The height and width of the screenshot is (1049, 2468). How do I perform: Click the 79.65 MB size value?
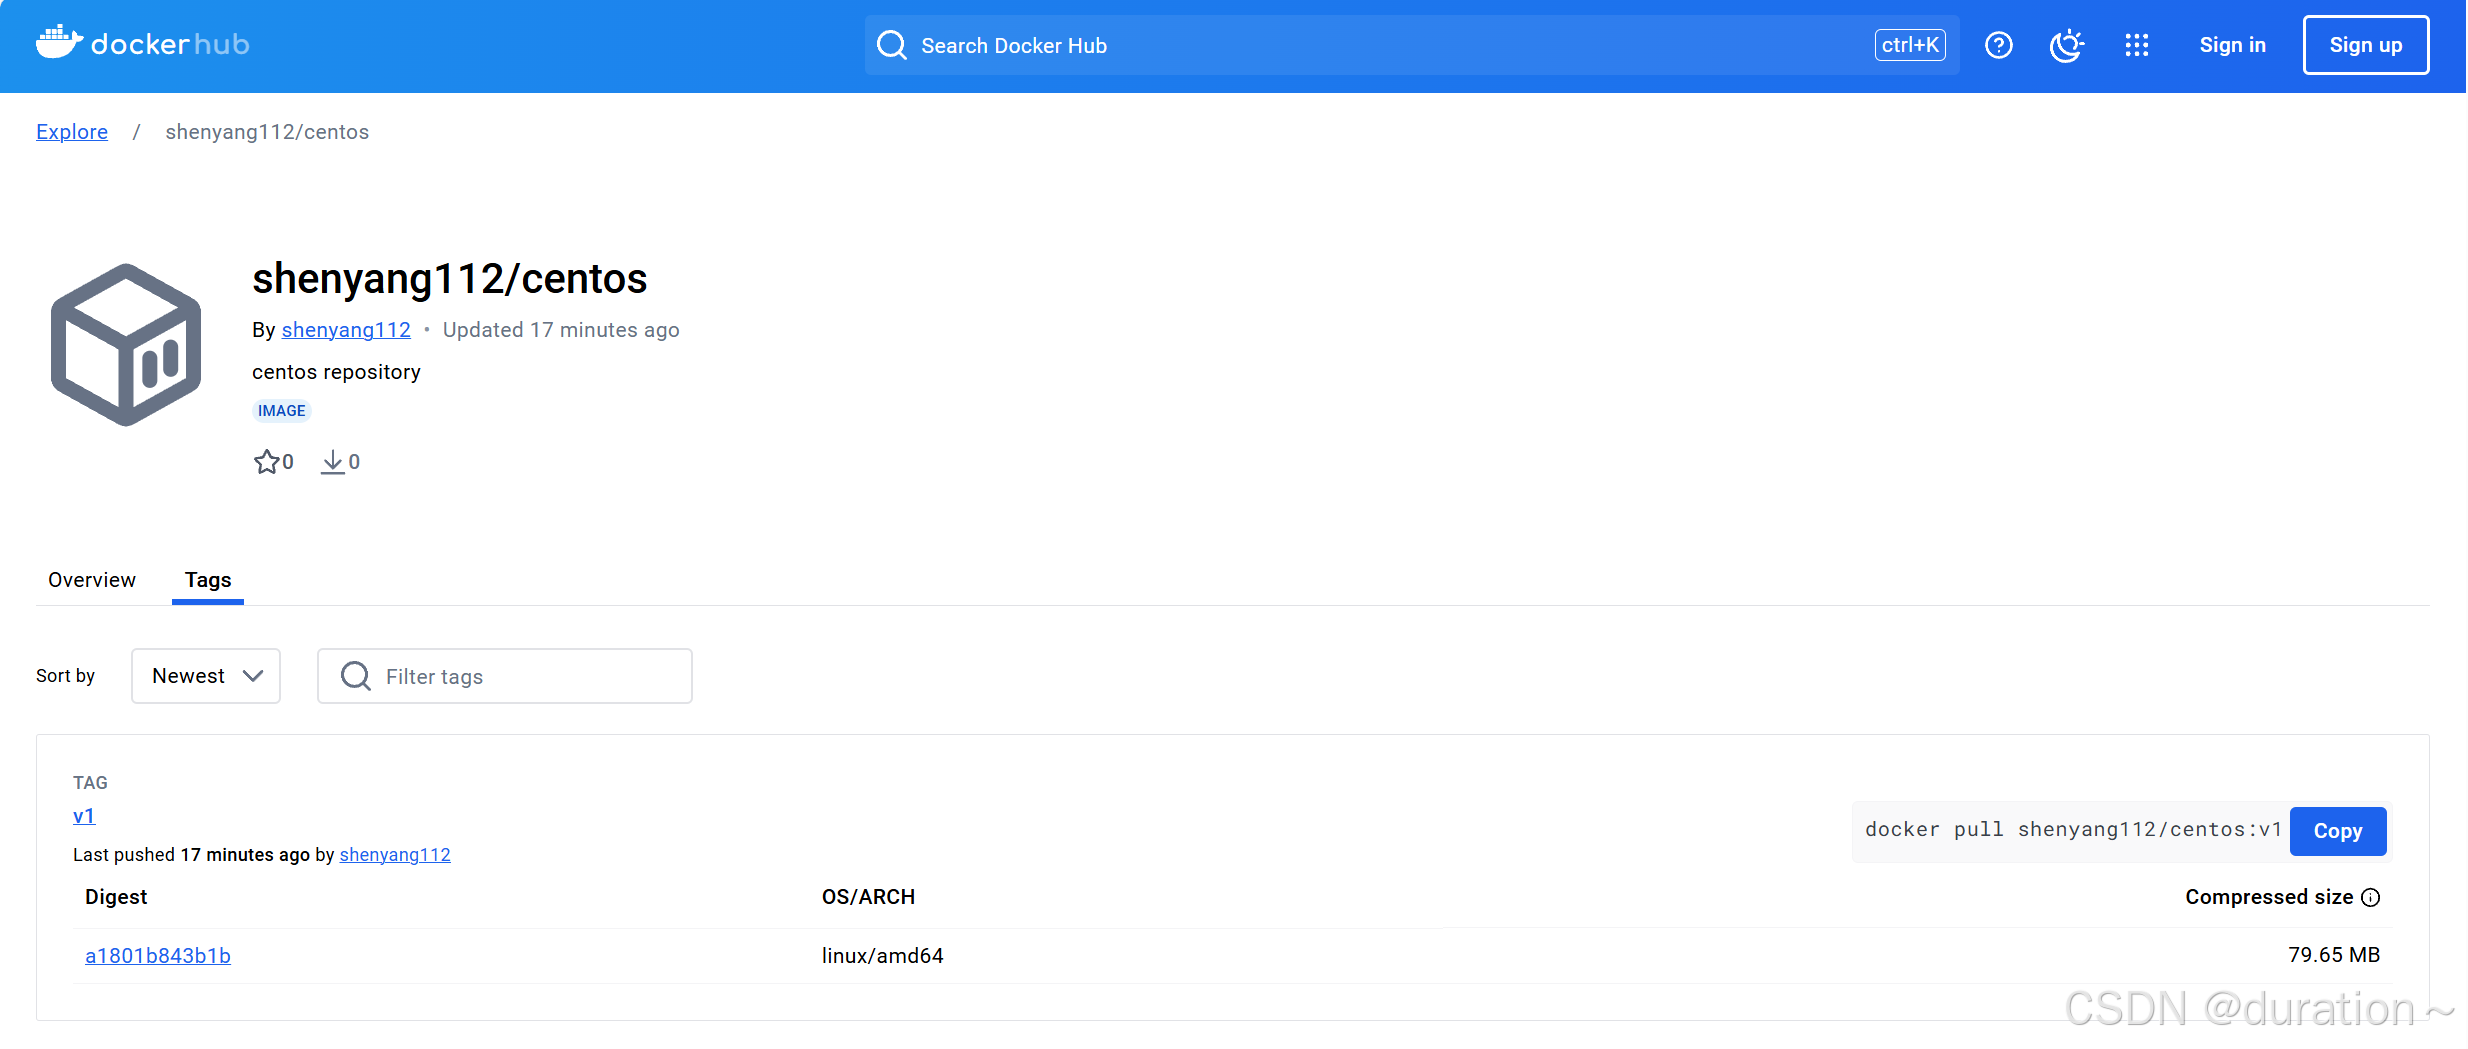point(2334,955)
